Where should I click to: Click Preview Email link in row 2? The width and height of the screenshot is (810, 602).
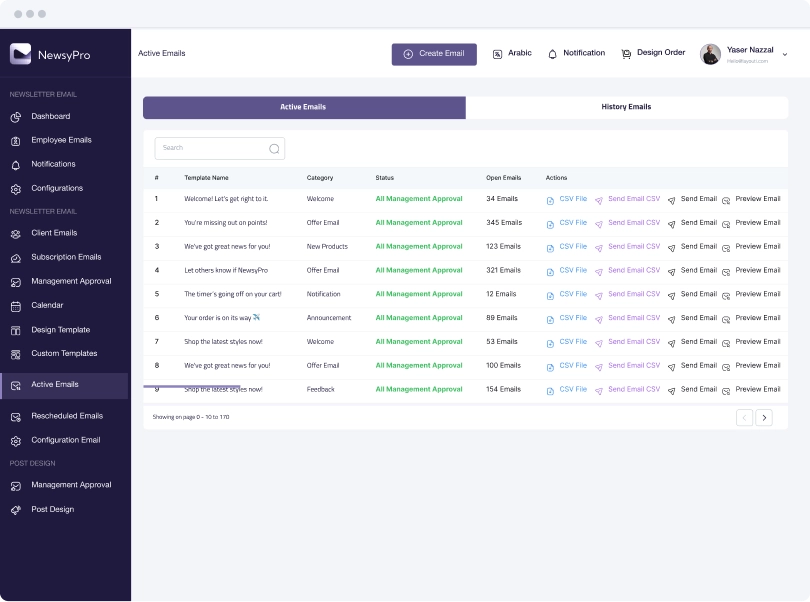[x=758, y=223]
